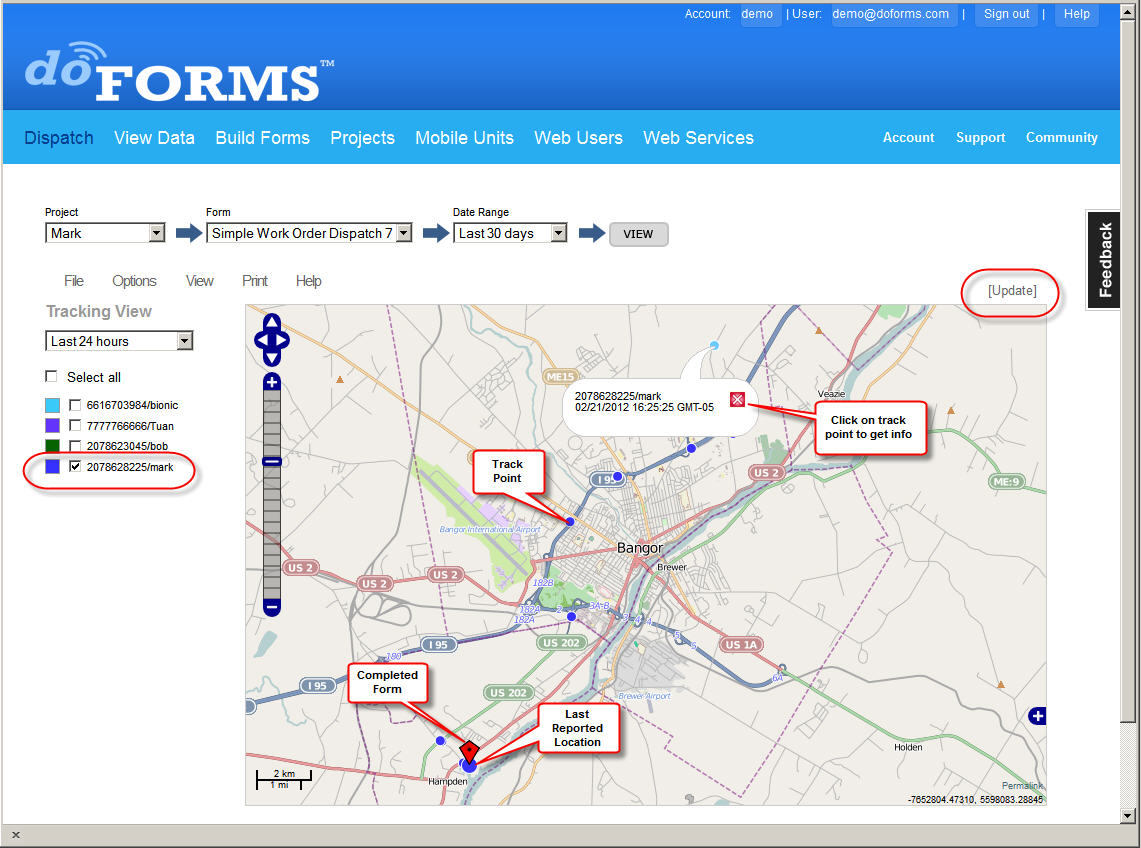Click the doForms logo
Screen dimensions: 1141x848
pyautogui.click(x=178, y=72)
